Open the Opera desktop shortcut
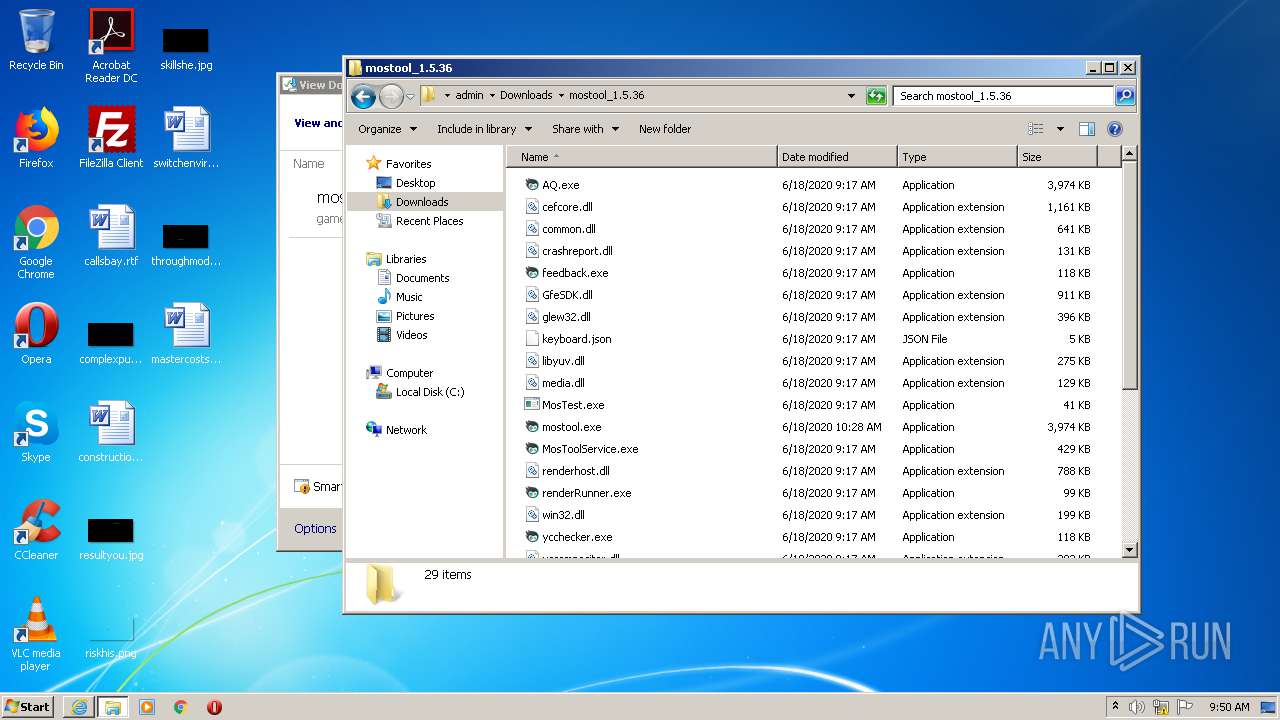The height and width of the screenshot is (720, 1280). (36, 334)
